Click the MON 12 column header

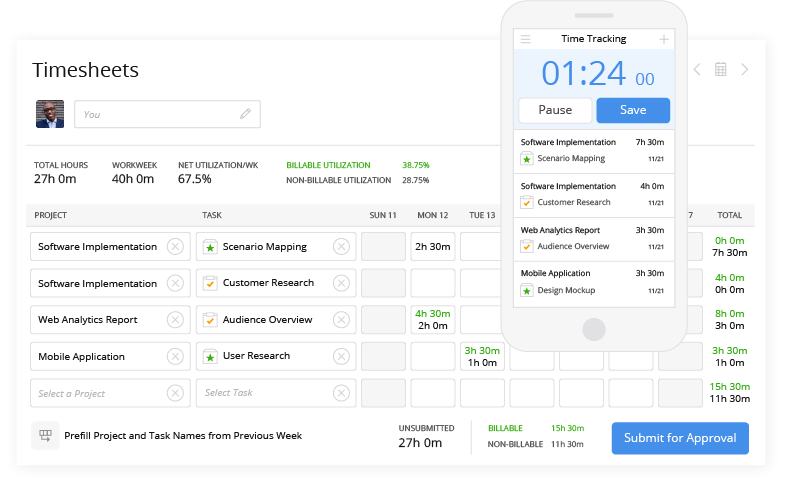pyautogui.click(x=433, y=215)
